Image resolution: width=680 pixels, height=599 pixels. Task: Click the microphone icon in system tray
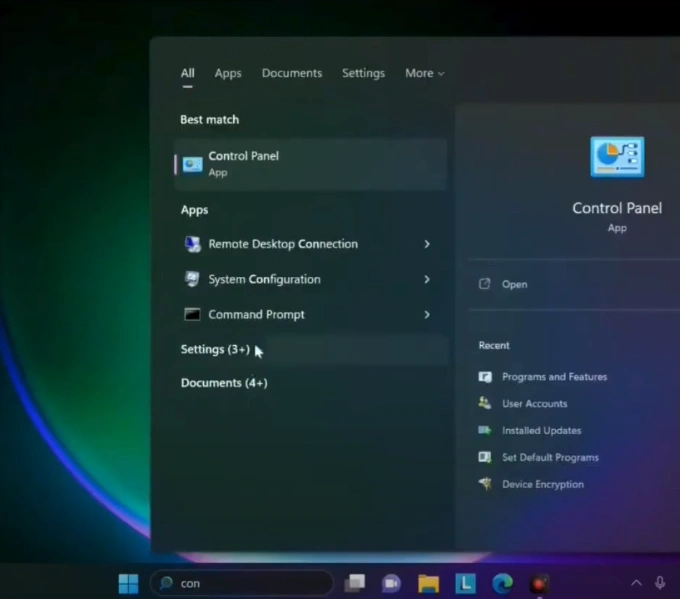tap(660, 583)
